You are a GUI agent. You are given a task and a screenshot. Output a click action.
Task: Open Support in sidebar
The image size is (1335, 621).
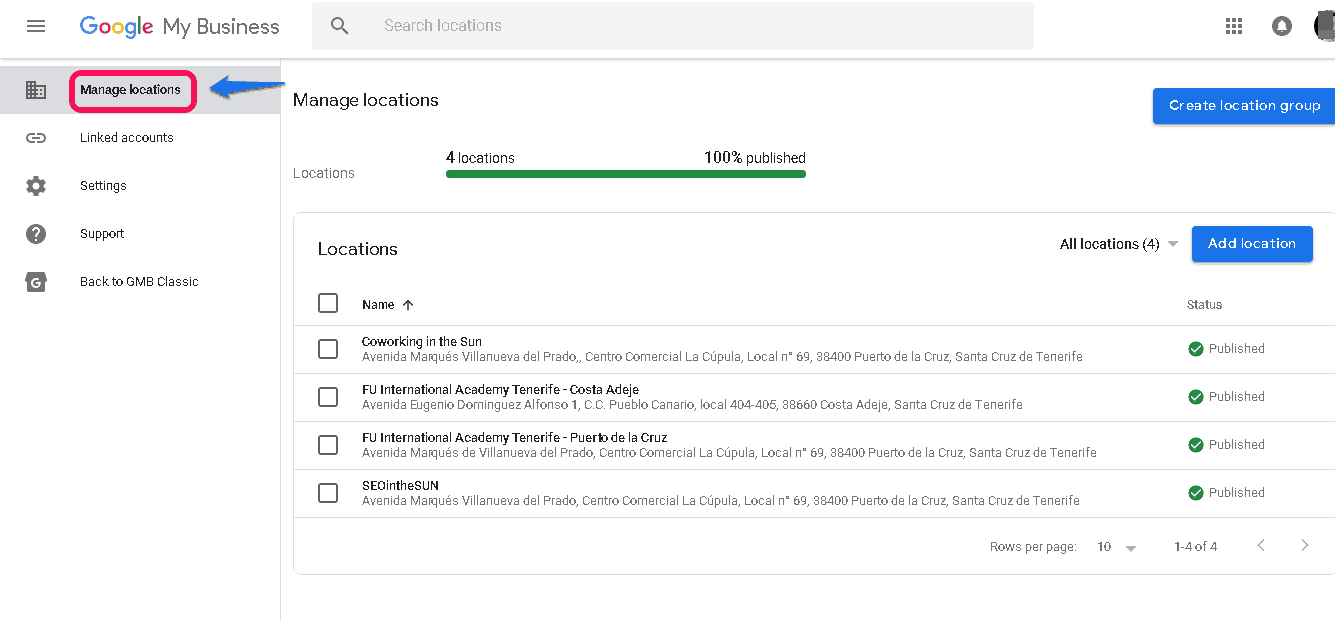(102, 234)
